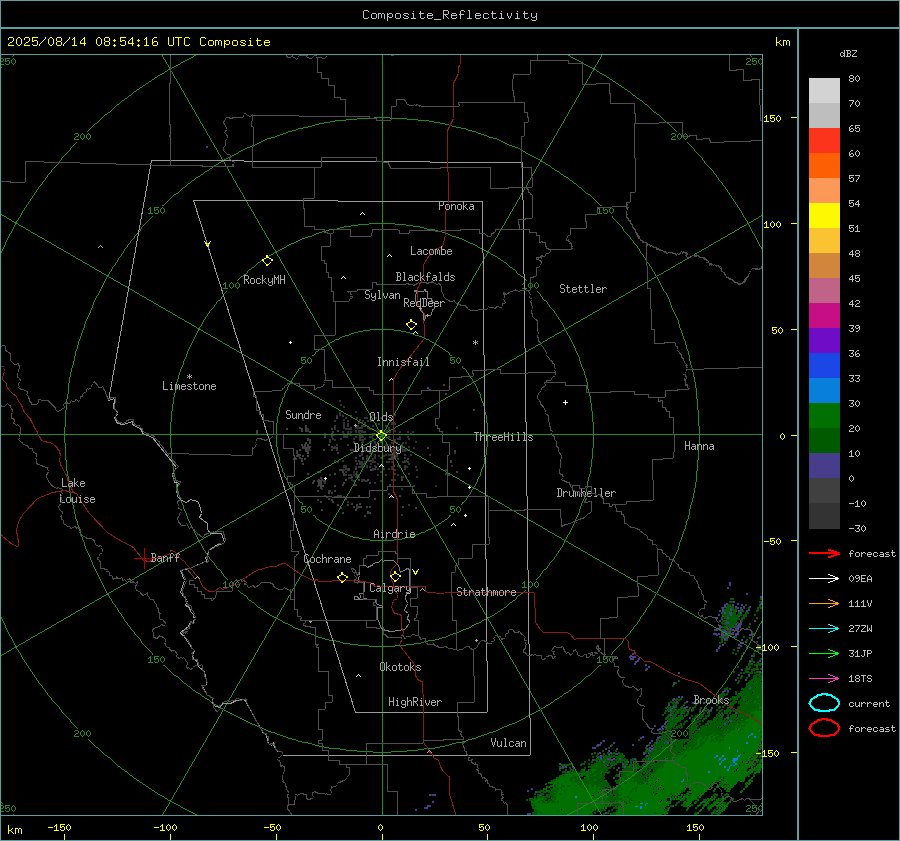Click the Sundre town label
This screenshot has height=841, width=900.
tap(303, 415)
